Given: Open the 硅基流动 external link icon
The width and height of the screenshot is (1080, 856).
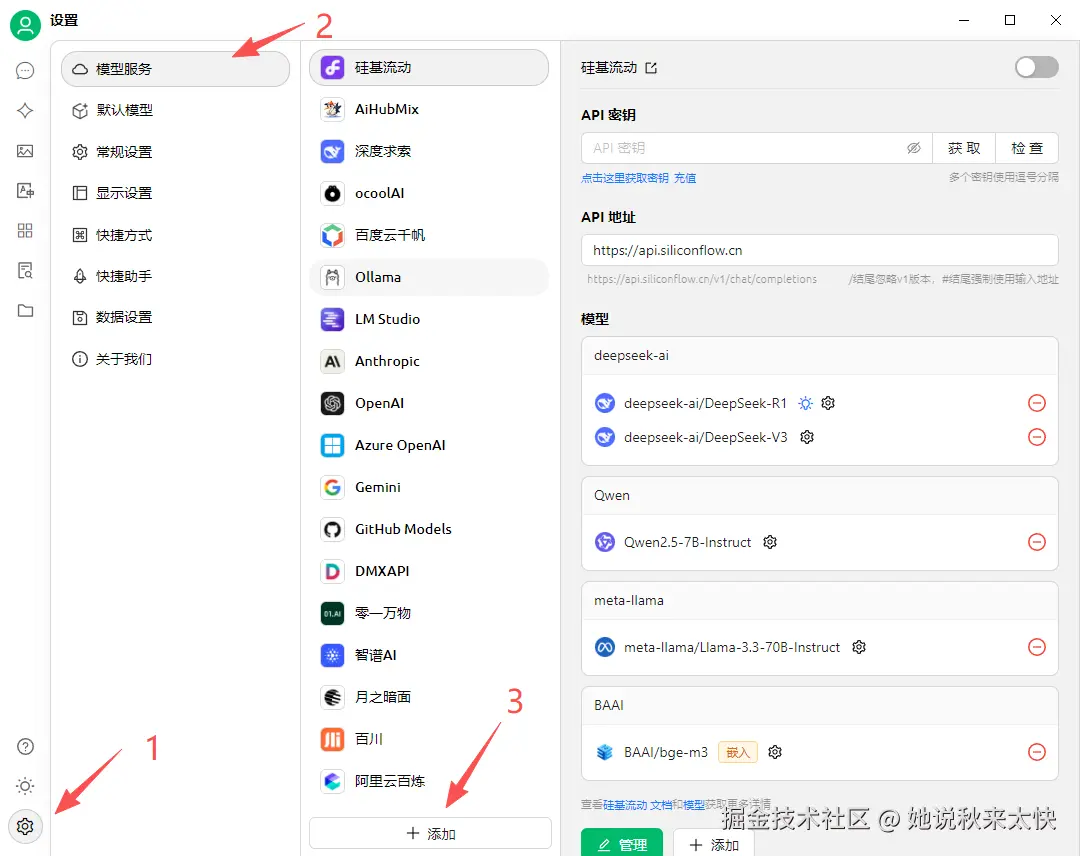Looking at the screenshot, I should (x=651, y=67).
